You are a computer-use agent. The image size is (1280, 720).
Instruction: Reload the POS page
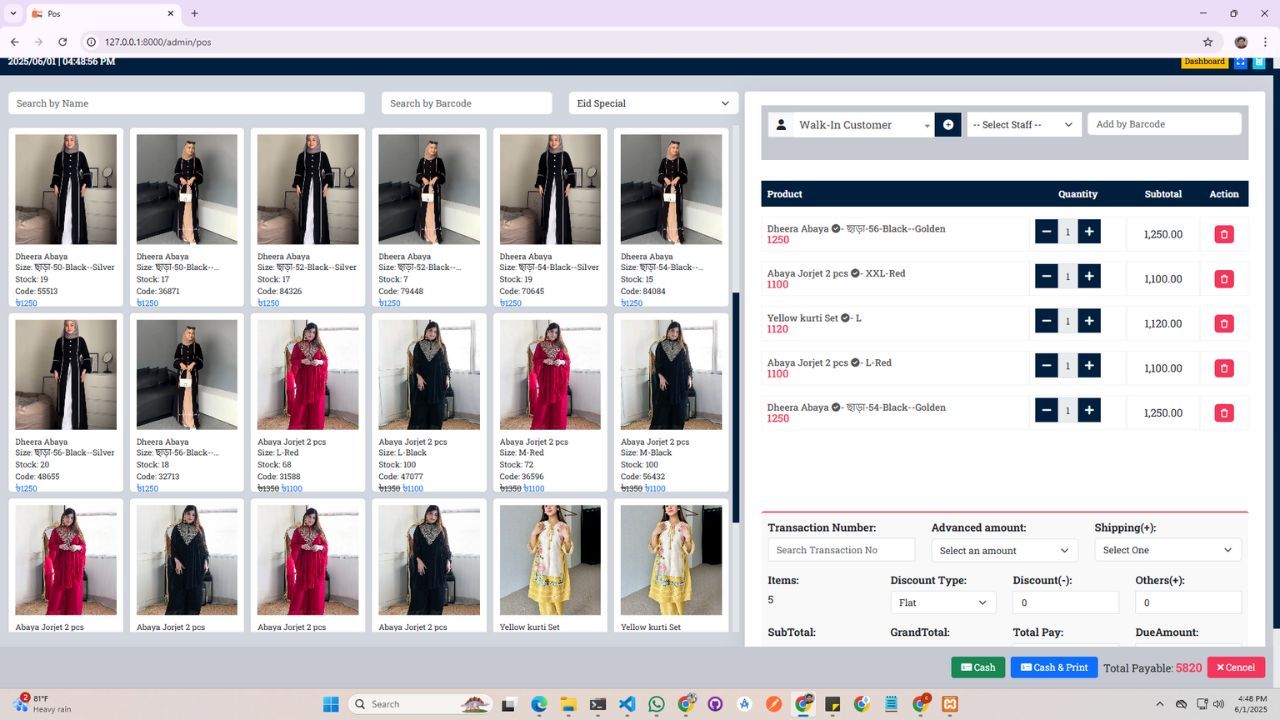(x=62, y=42)
